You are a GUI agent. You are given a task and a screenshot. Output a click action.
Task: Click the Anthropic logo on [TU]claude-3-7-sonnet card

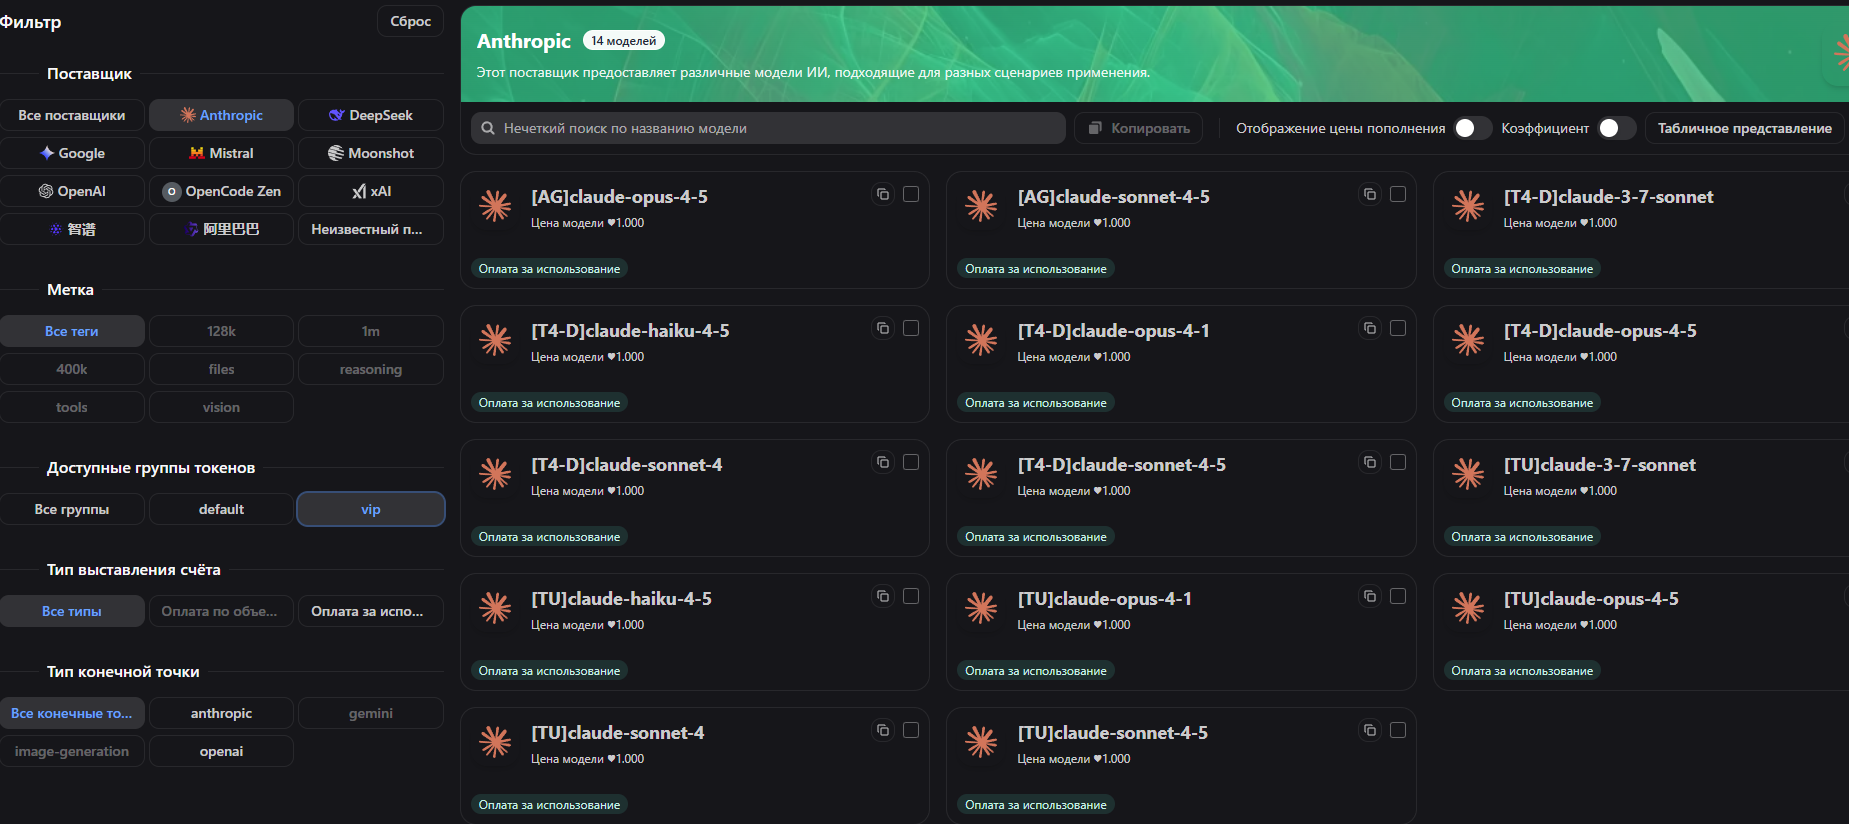(1468, 474)
